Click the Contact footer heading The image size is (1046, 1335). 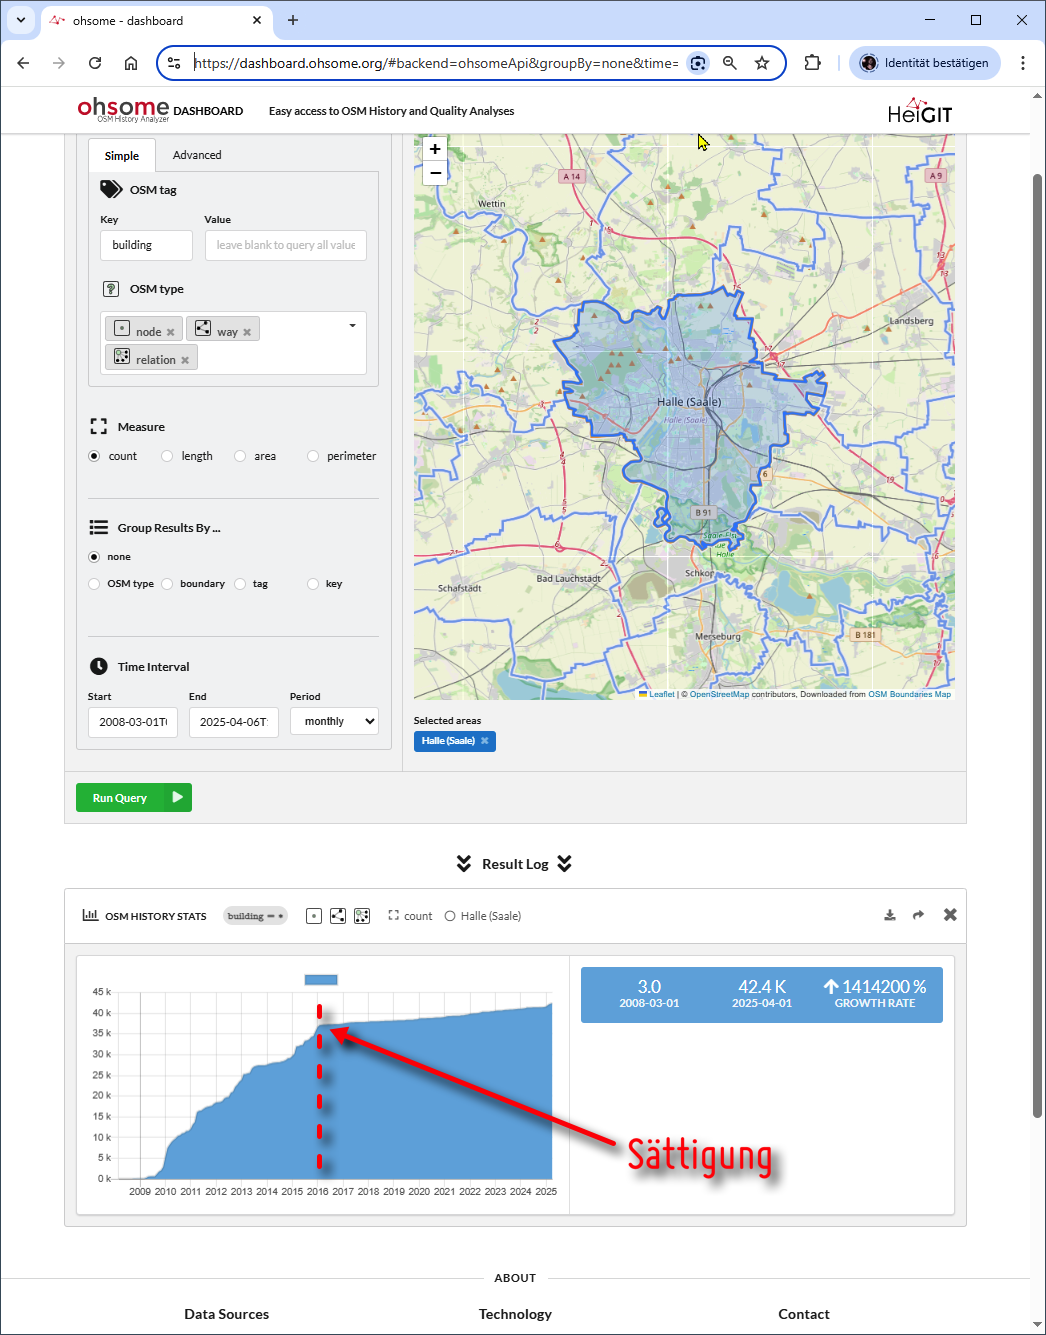(x=804, y=1314)
